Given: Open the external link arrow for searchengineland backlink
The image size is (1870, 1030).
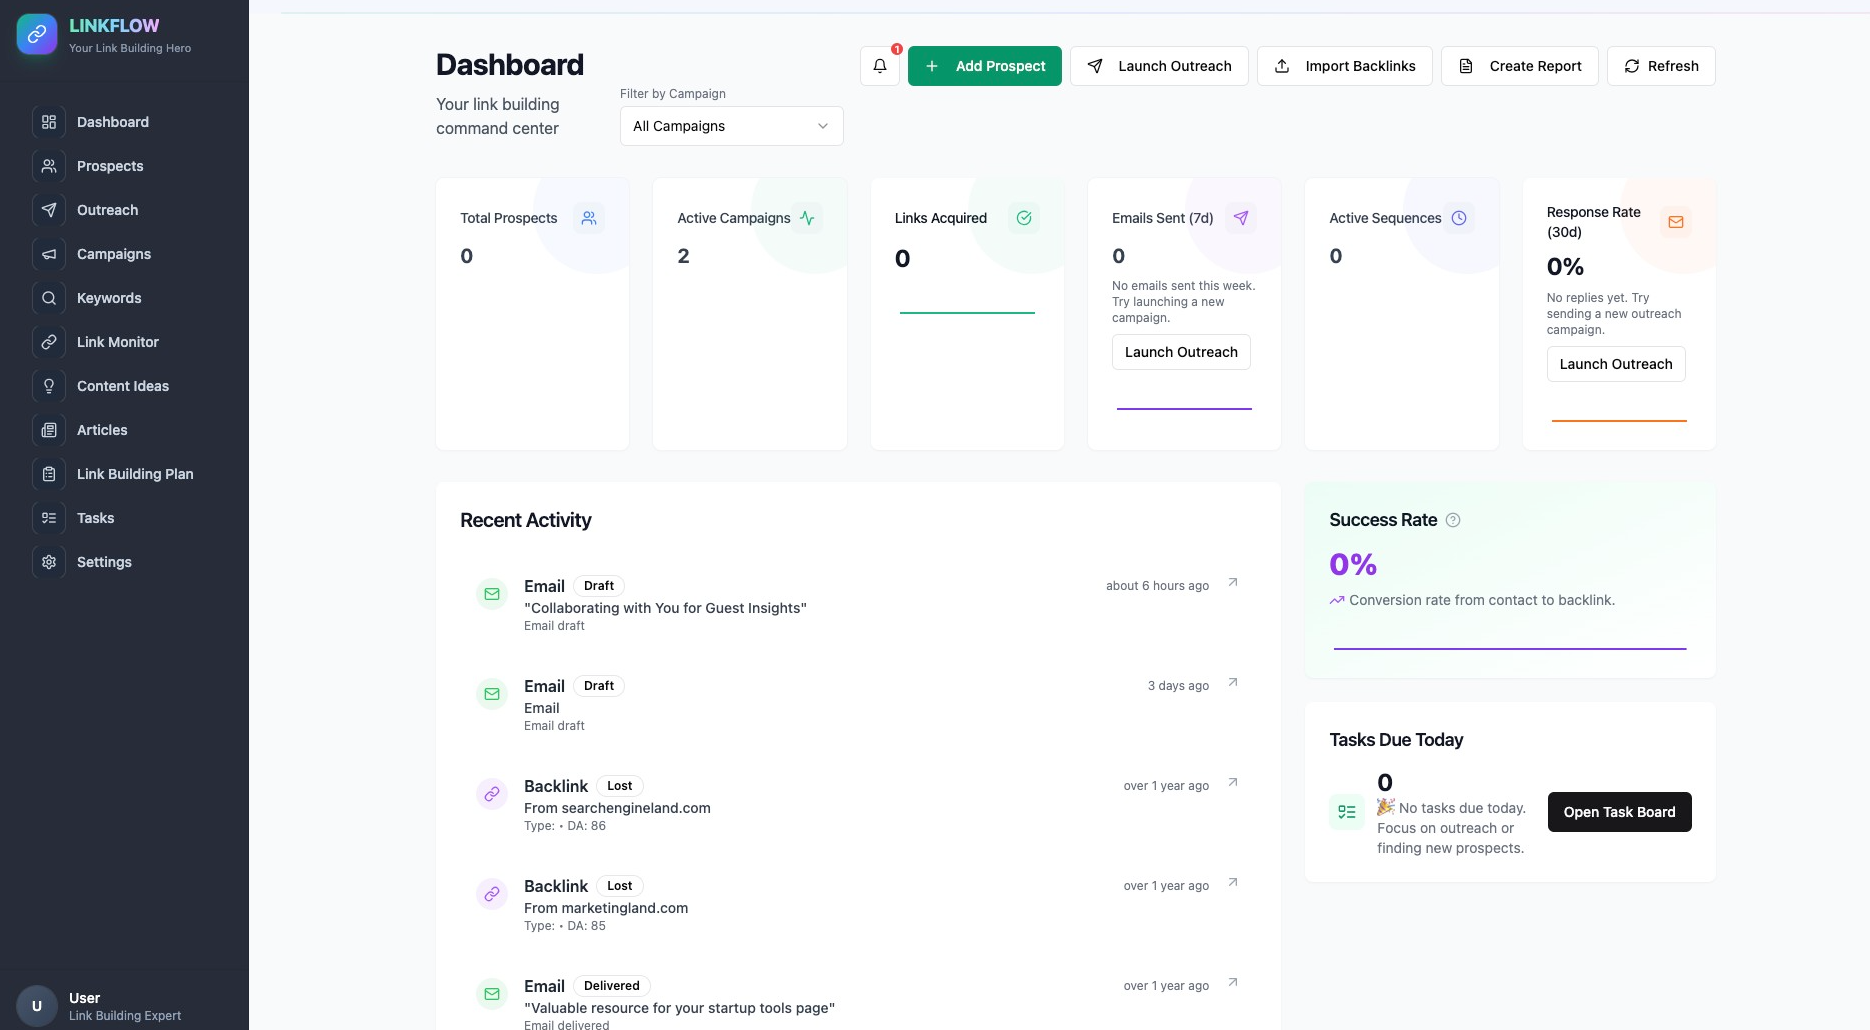Looking at the screenshot, I should point(1233,783).
